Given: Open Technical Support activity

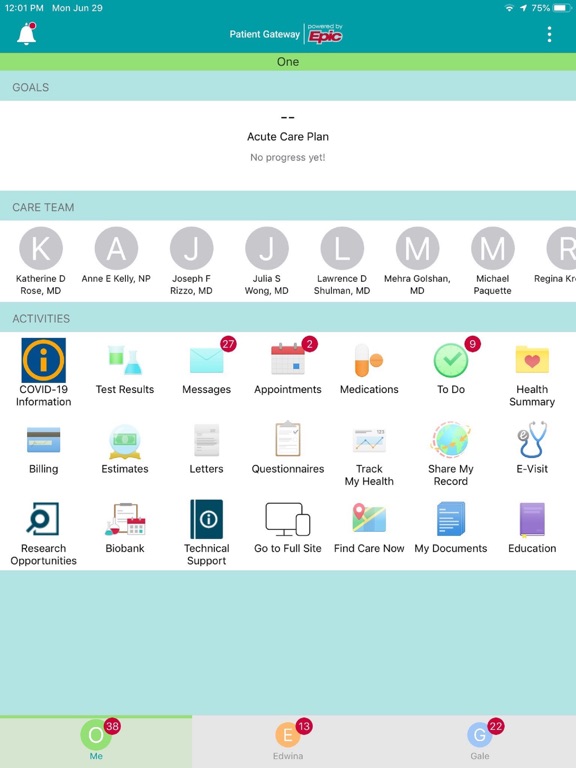Looking at the screenshot, I should pyautogui.click(x=206, y=533).
